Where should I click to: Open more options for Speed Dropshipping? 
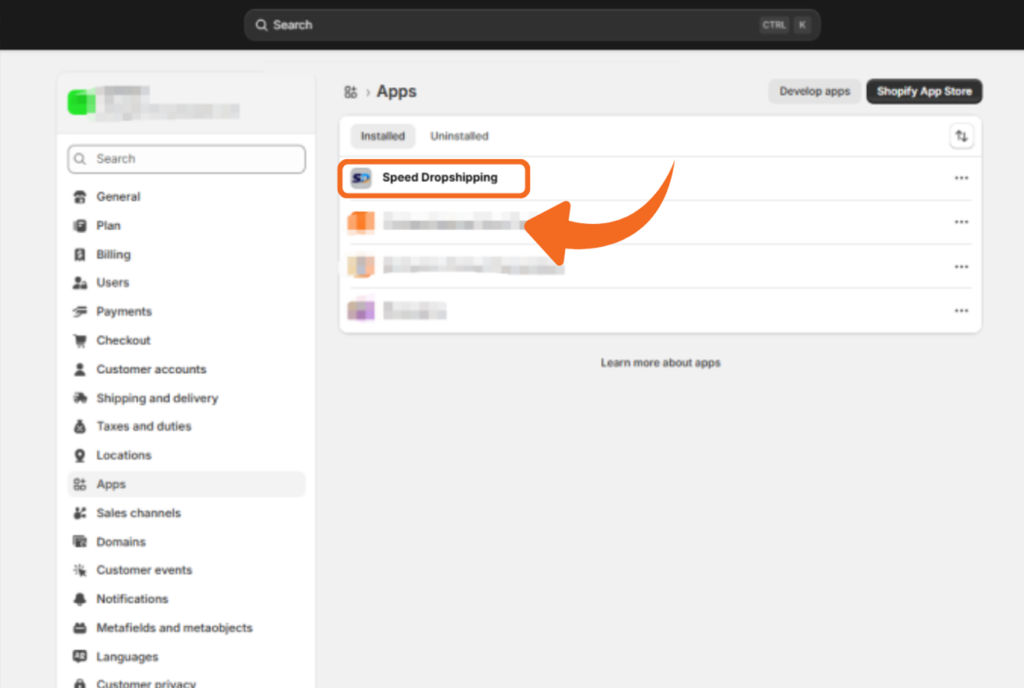tap(961, 178)
